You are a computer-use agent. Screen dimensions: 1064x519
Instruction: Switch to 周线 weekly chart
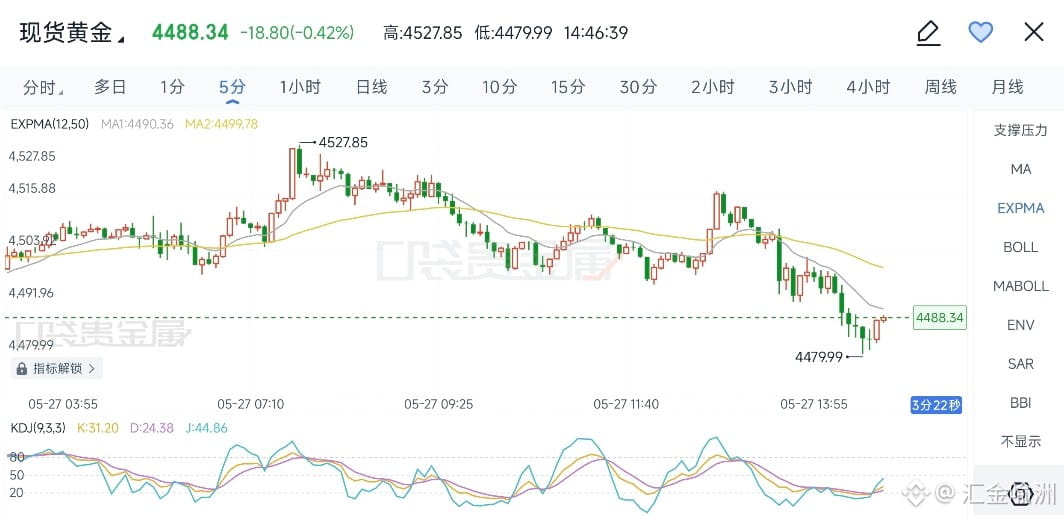(x=940, y=87)
